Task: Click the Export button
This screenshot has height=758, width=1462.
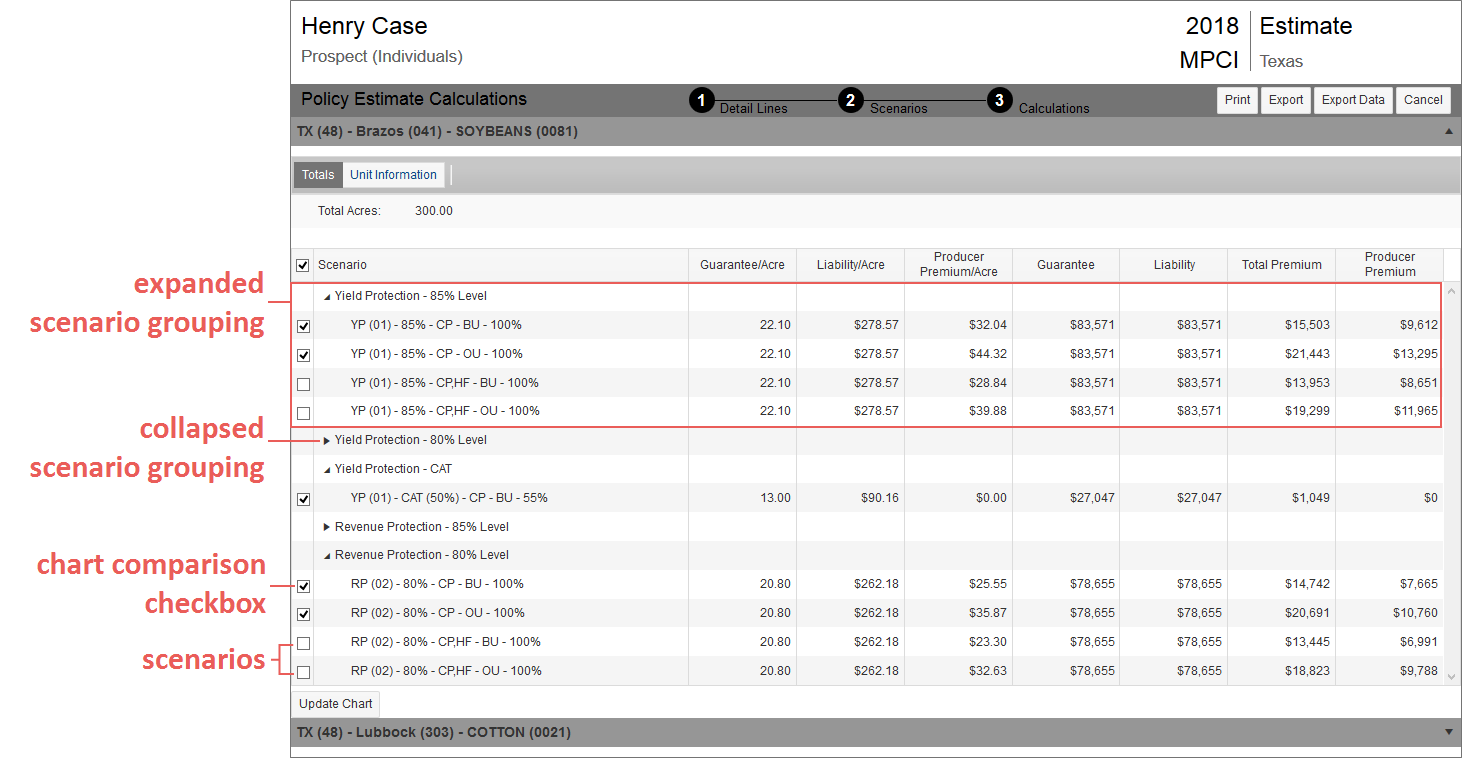Action: 1286,100
